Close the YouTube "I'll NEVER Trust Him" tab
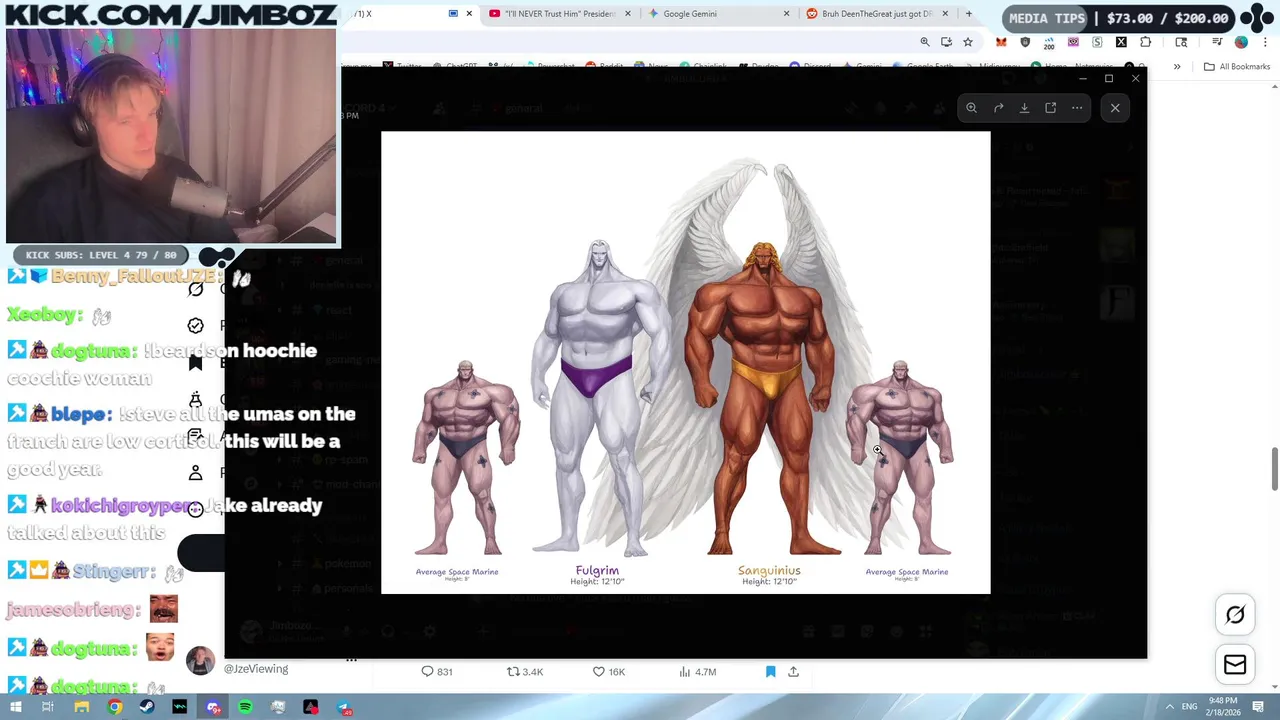The width and height of the screenshot is (1280, 720). coord(628,14)
